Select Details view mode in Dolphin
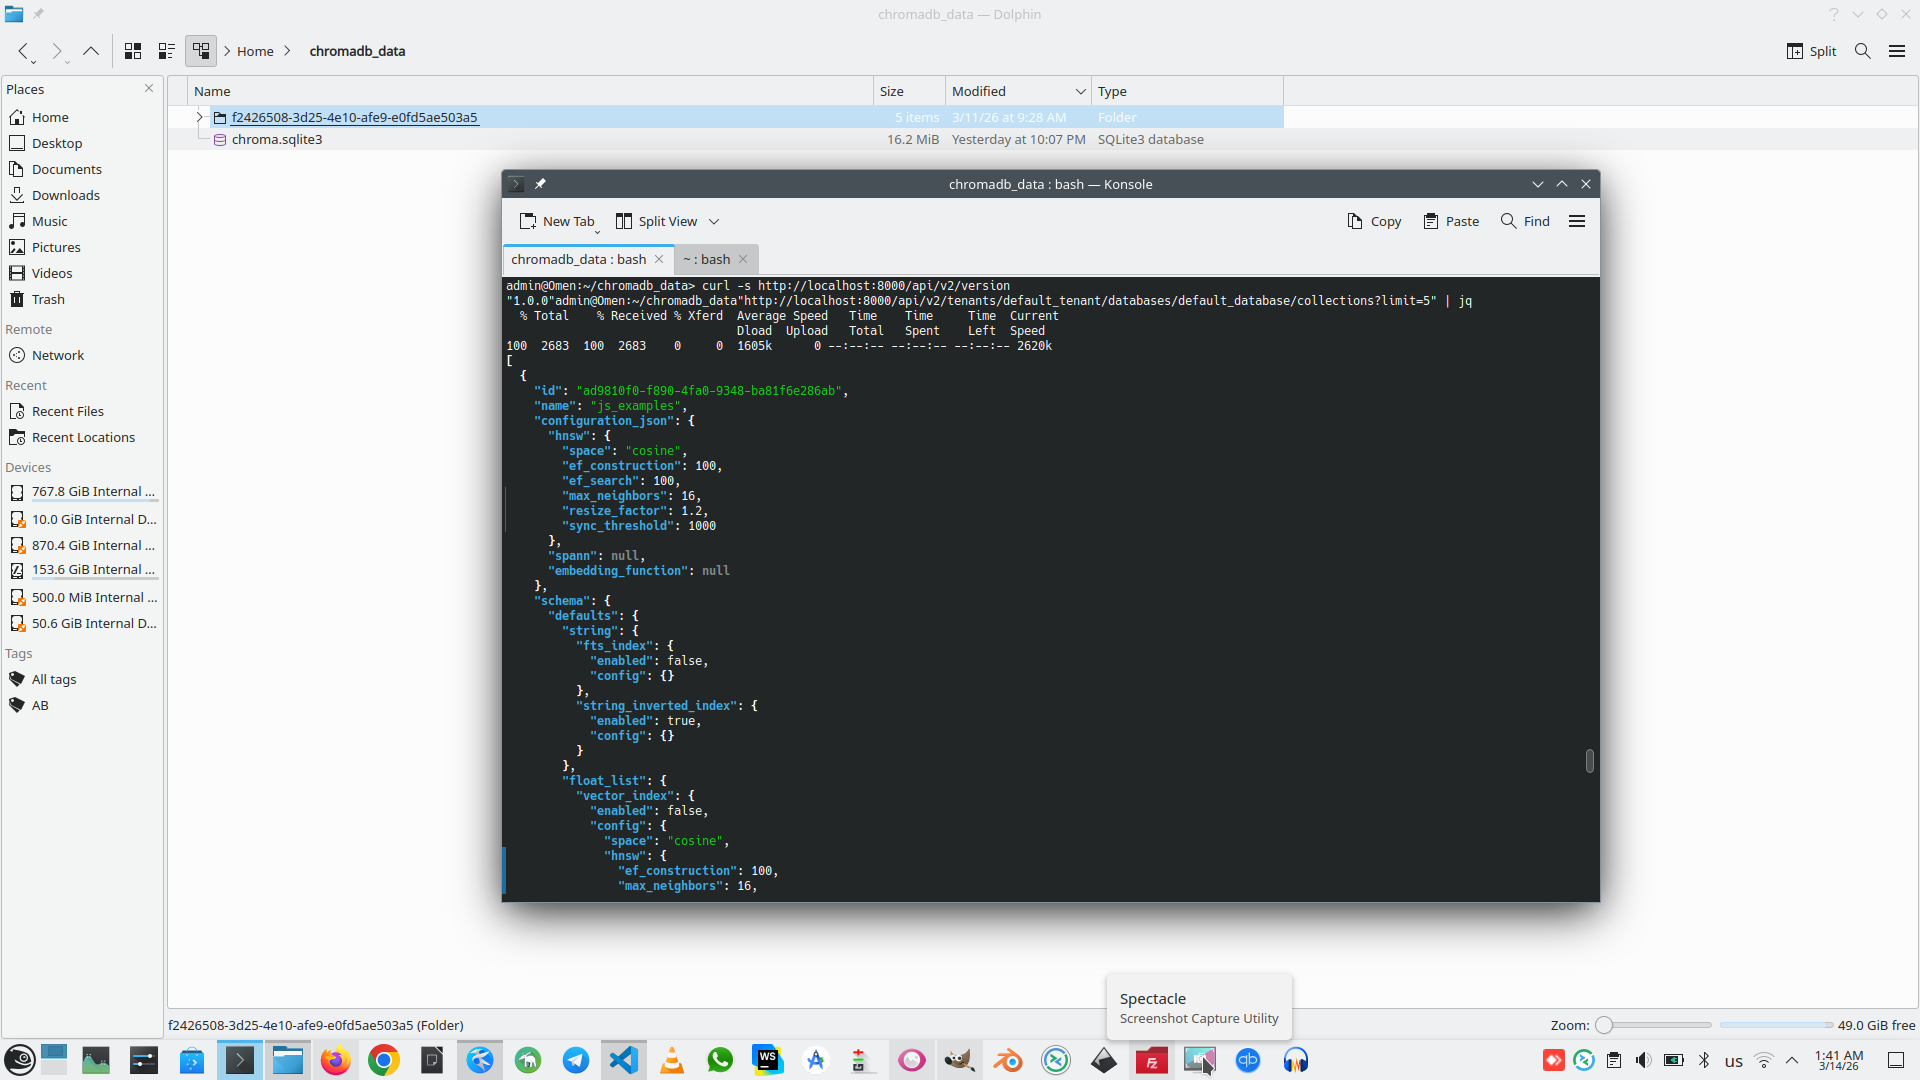Image resolution: width=1920 pixels, height=1080 pixels. pos(201,51)
